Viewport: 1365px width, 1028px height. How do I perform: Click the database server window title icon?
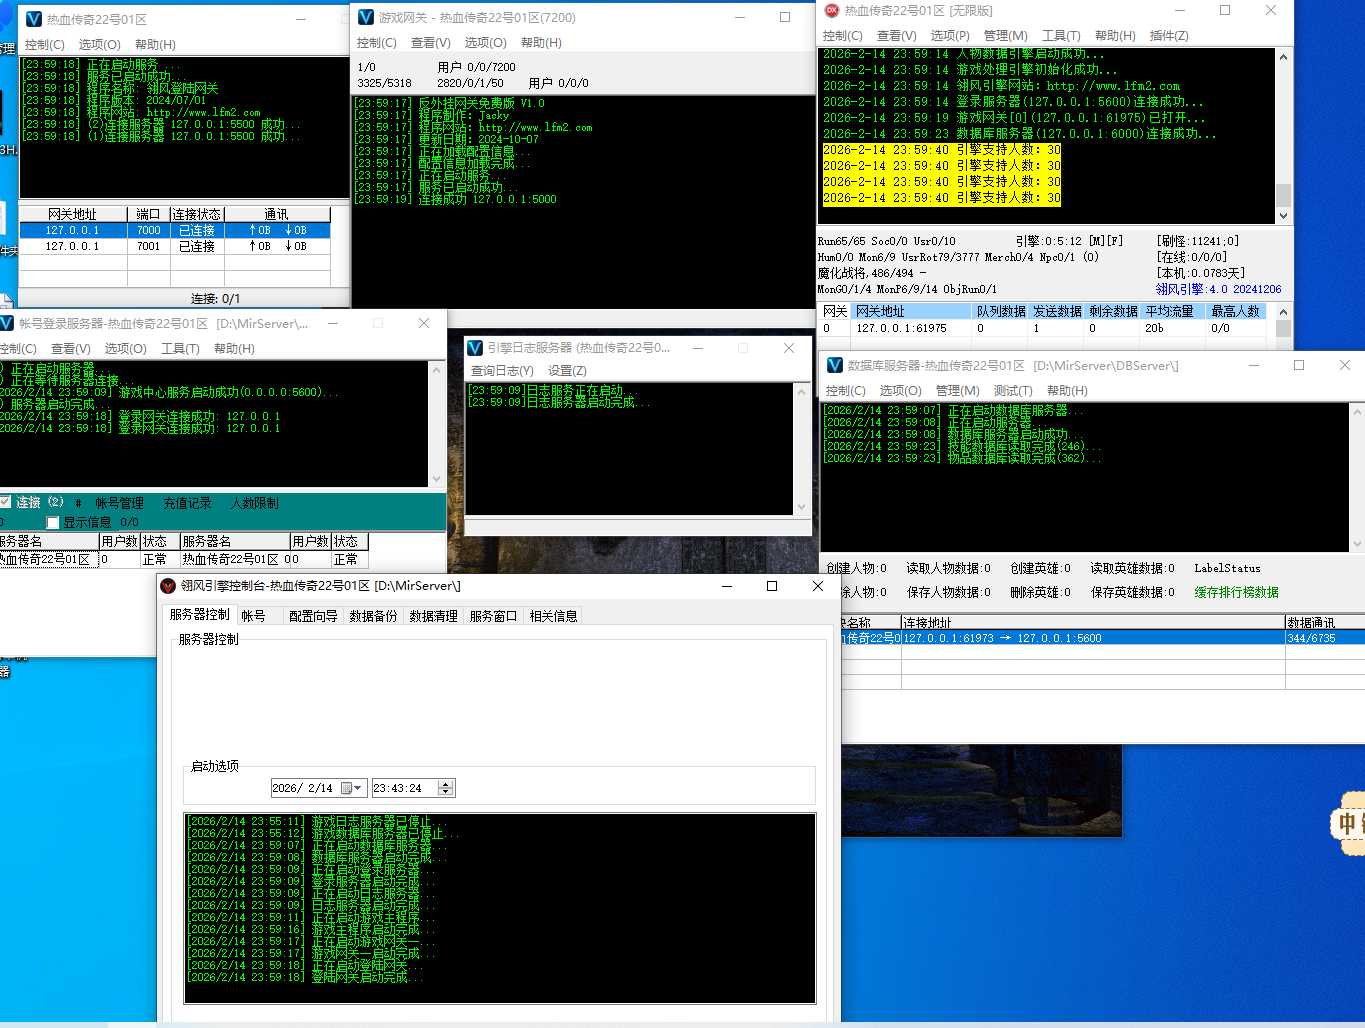tap(834, 366)
